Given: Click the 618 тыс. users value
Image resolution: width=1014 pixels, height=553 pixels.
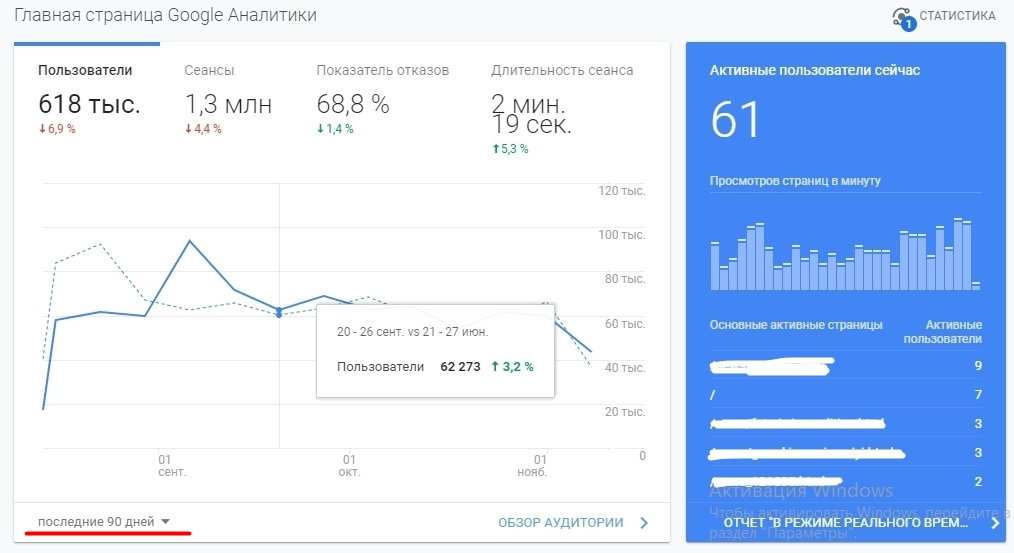Looking at the screenshot, I should 89,103.
